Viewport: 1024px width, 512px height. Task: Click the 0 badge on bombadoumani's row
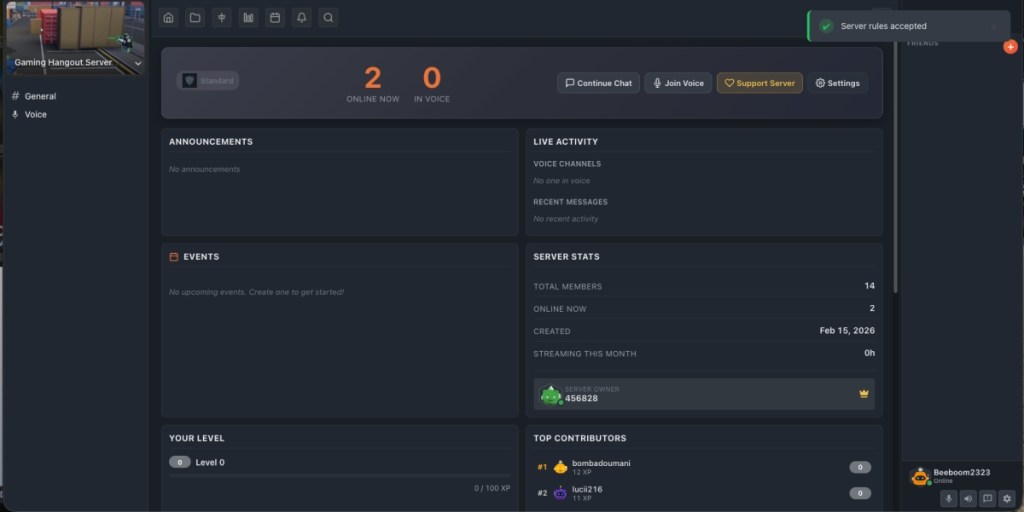[x=860, y=467]
